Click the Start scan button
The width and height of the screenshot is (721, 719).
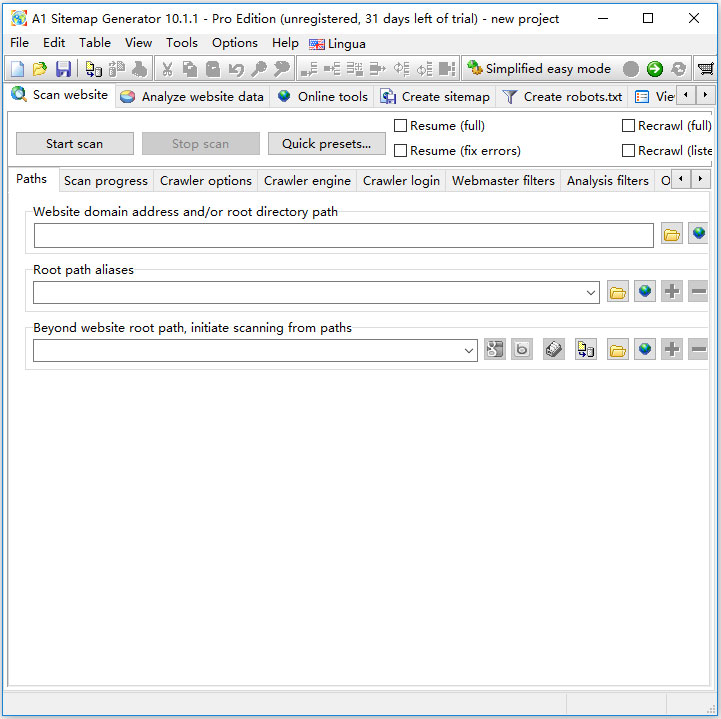pyautogui.click(x=74, y=144)
